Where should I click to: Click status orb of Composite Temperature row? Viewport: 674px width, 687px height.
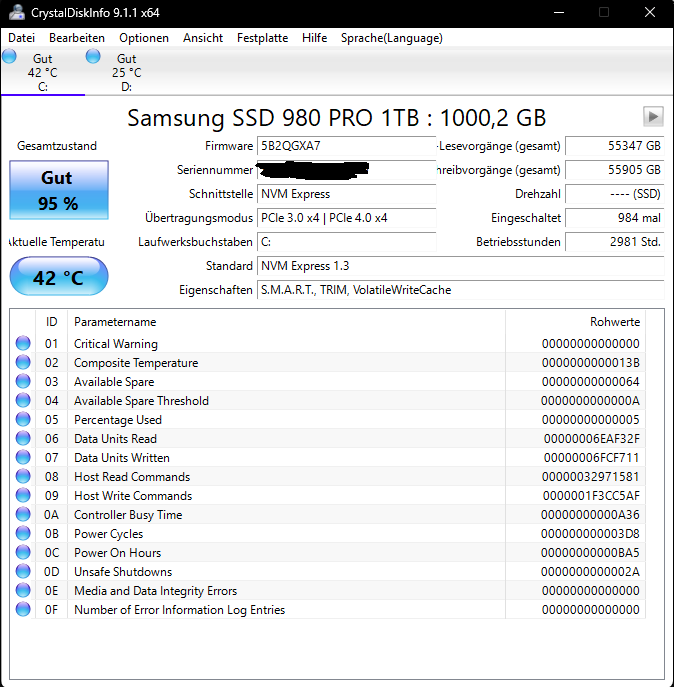(23, 362)
